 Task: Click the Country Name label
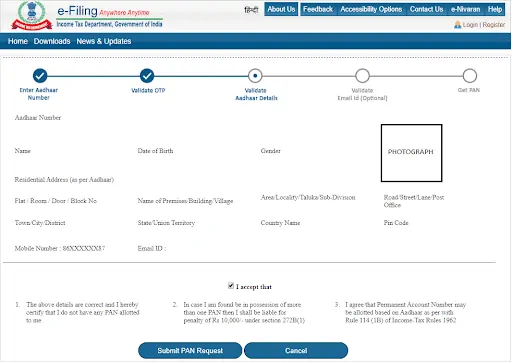280,223
